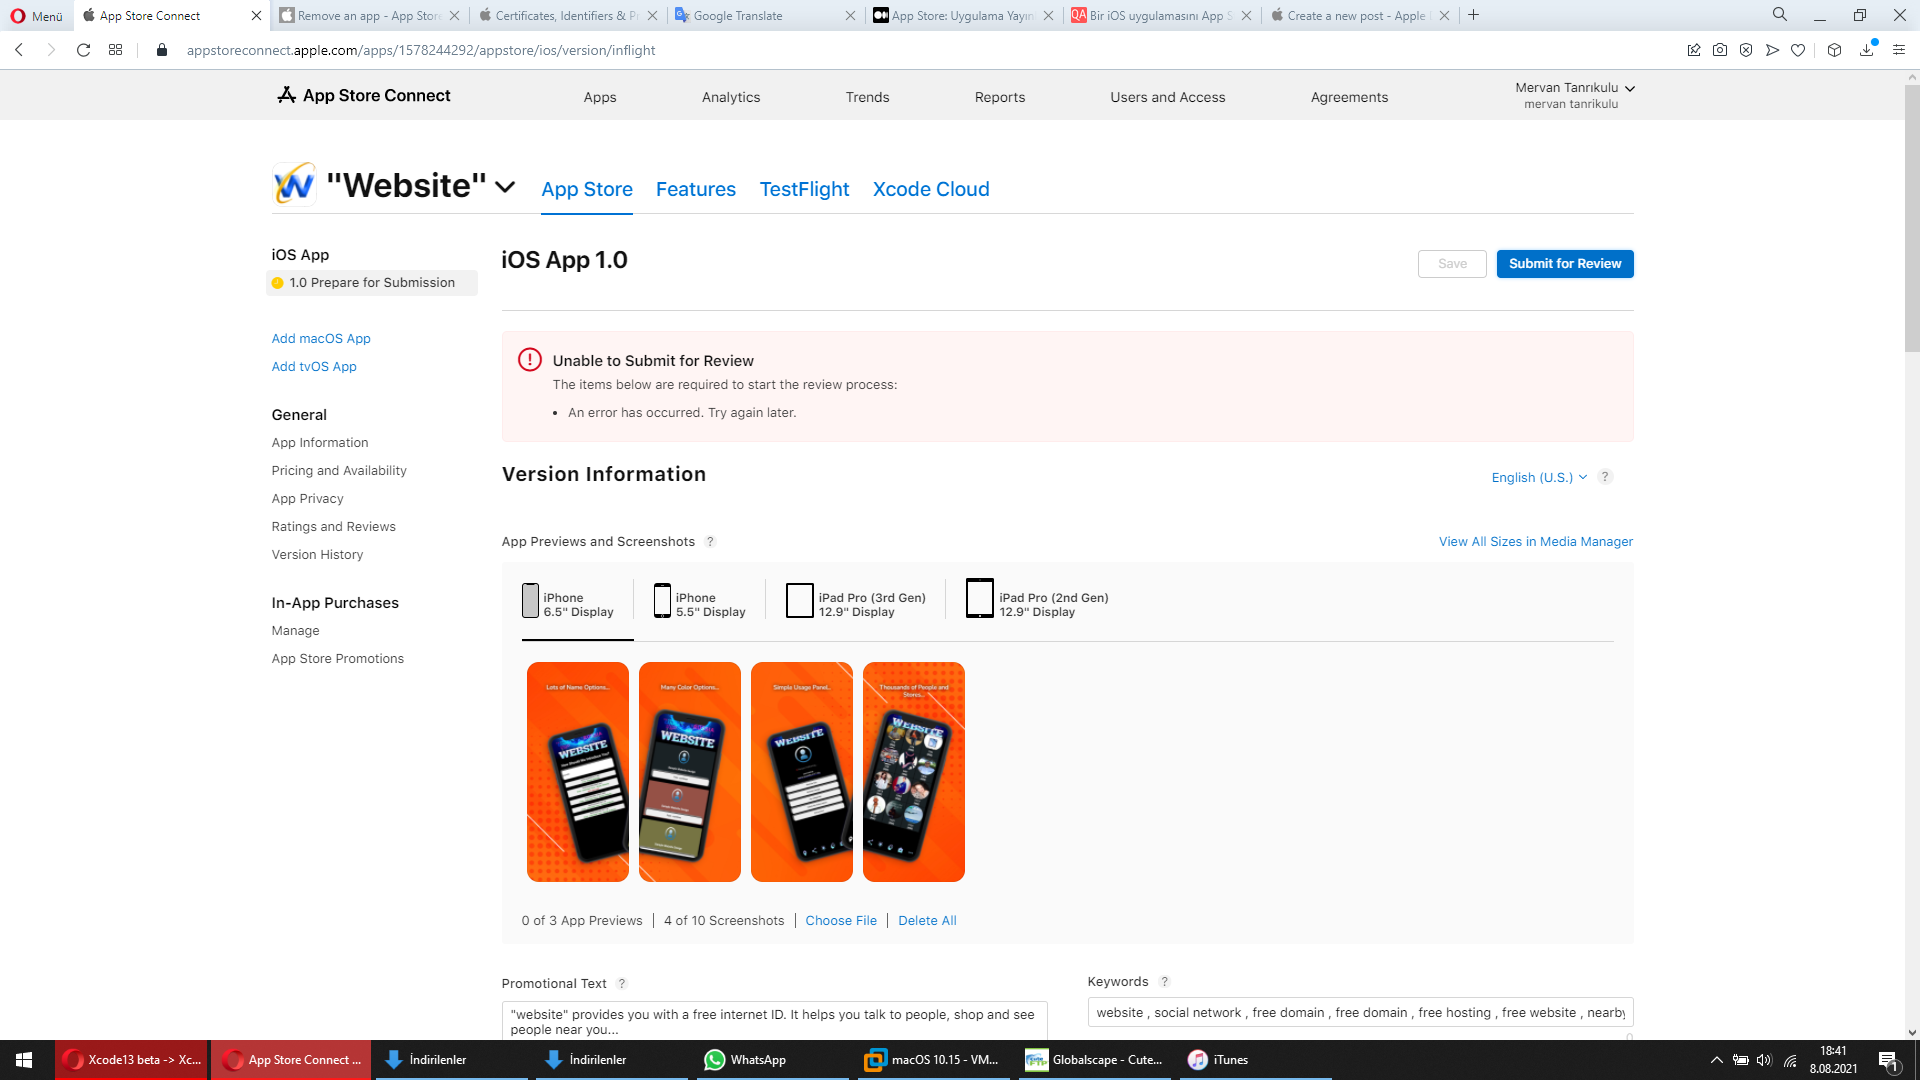Switch to the Features tab
This screenshot has width=1920, height=1080.
[696, 189]
